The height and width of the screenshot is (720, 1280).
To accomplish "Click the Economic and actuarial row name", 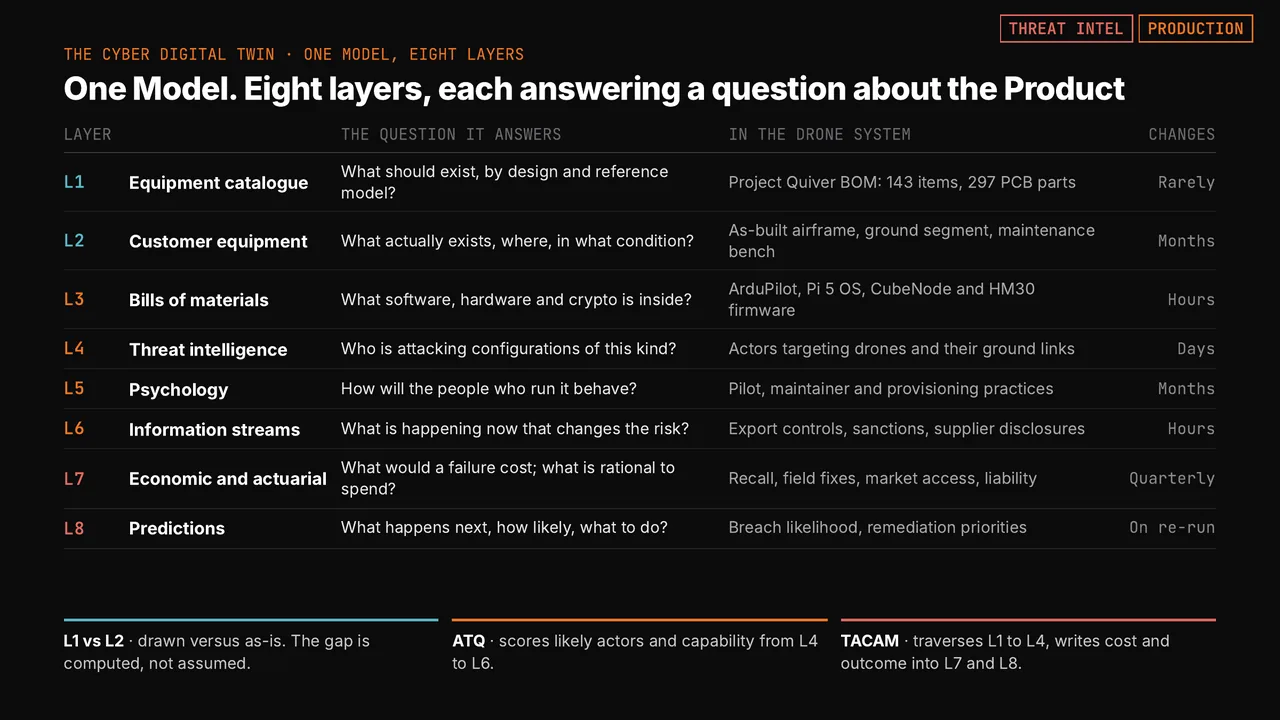I will pos(228,479).
